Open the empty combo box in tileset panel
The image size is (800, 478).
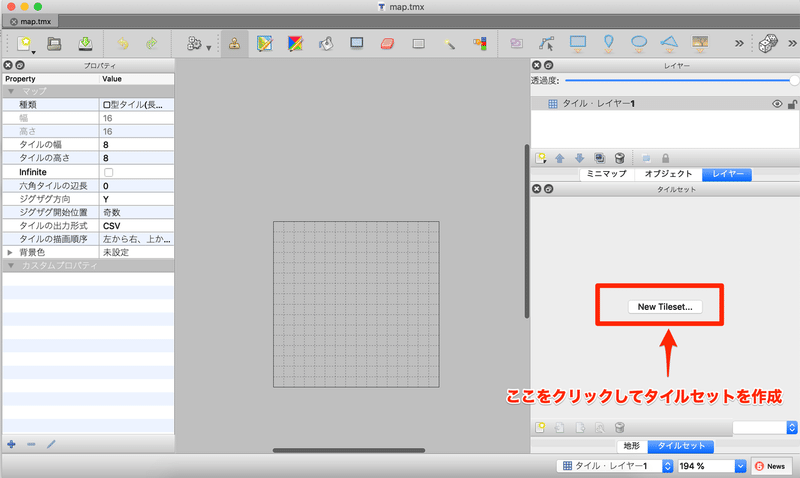(x=765, y=427)
